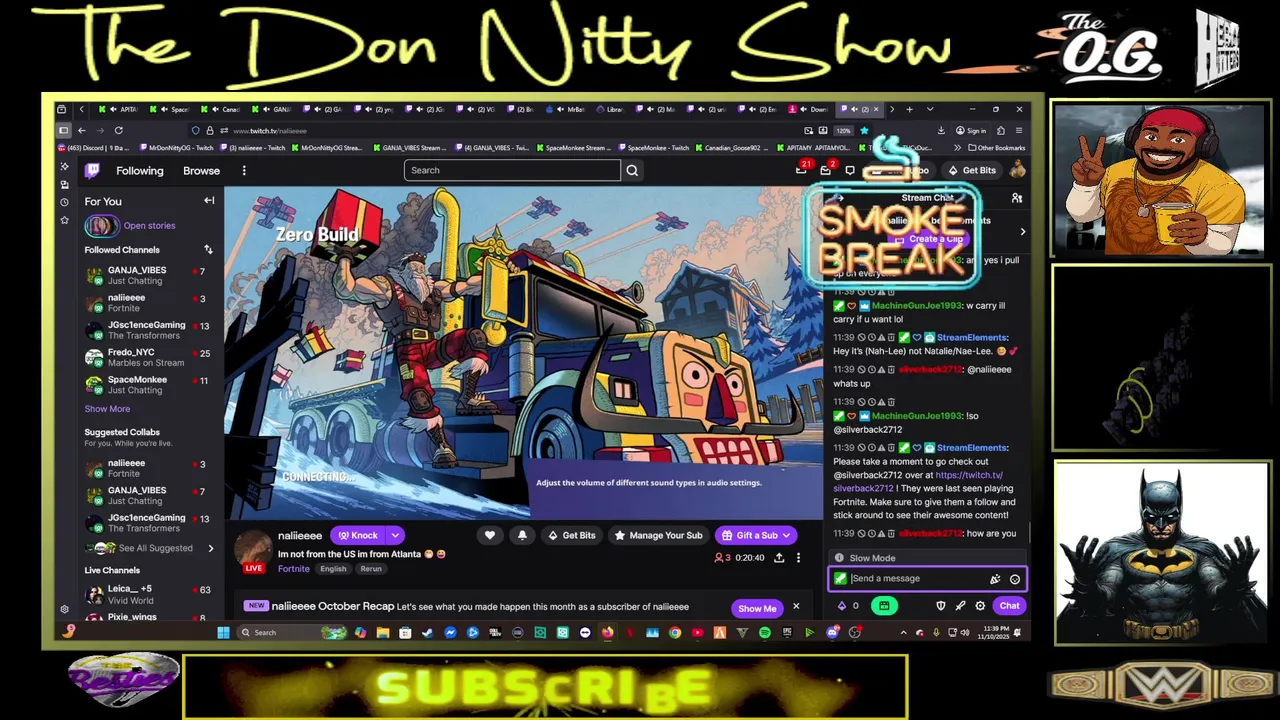This screenshot has width=1280, height=720.
Task: Open SpaceMonkee channel in Followed Channels
Action: point(147,385)
